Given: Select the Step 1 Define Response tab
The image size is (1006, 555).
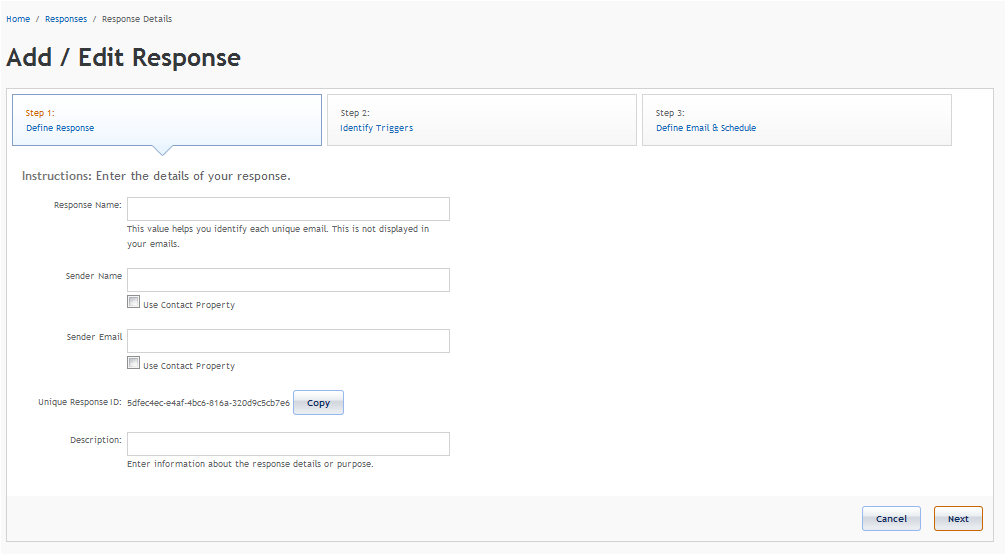Looking at the screenshot, I should click(167, 120).
